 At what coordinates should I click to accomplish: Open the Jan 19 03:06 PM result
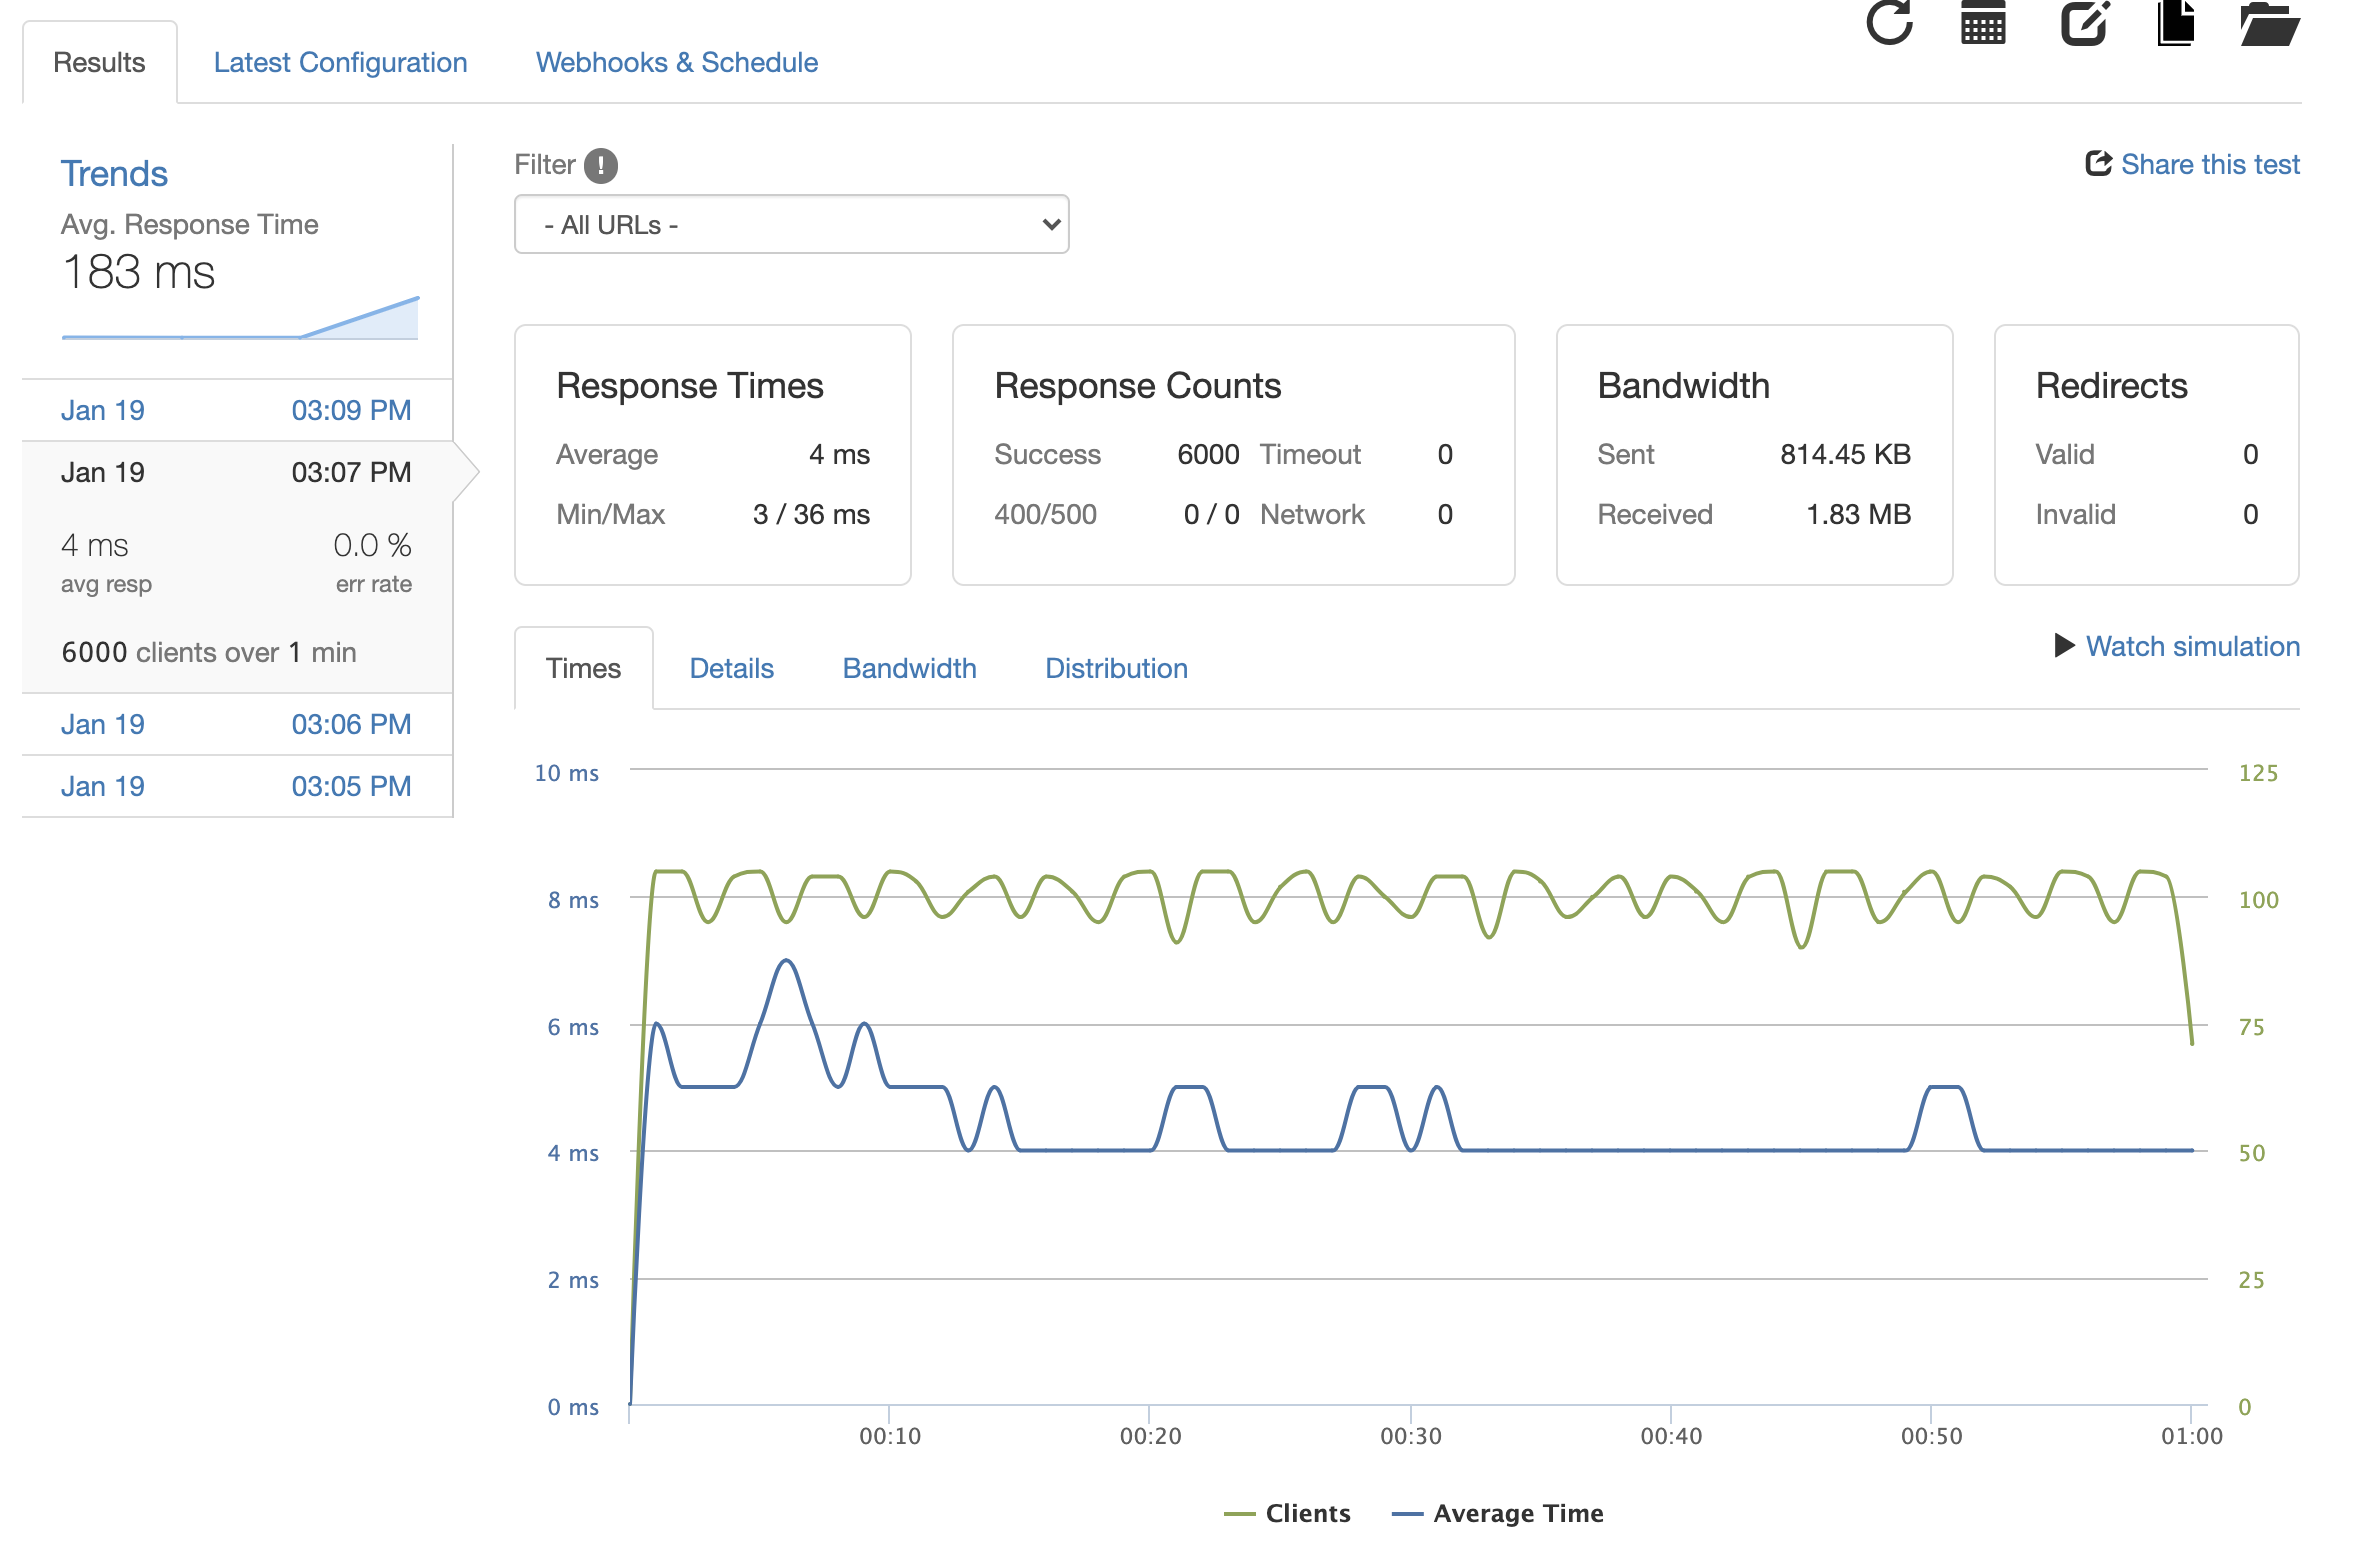point(237,724)
